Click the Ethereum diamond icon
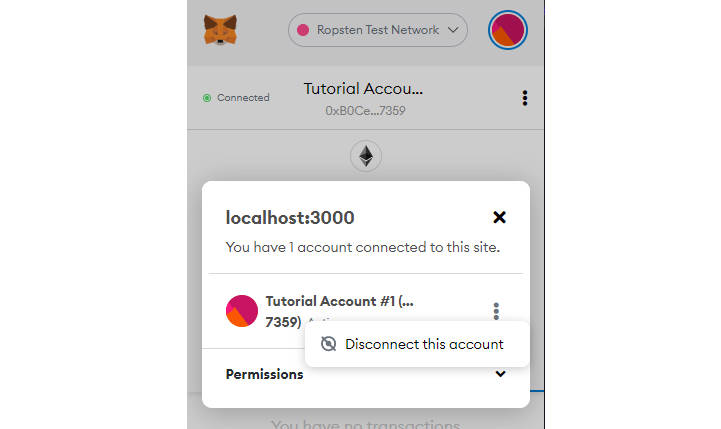 coord(366,156)
